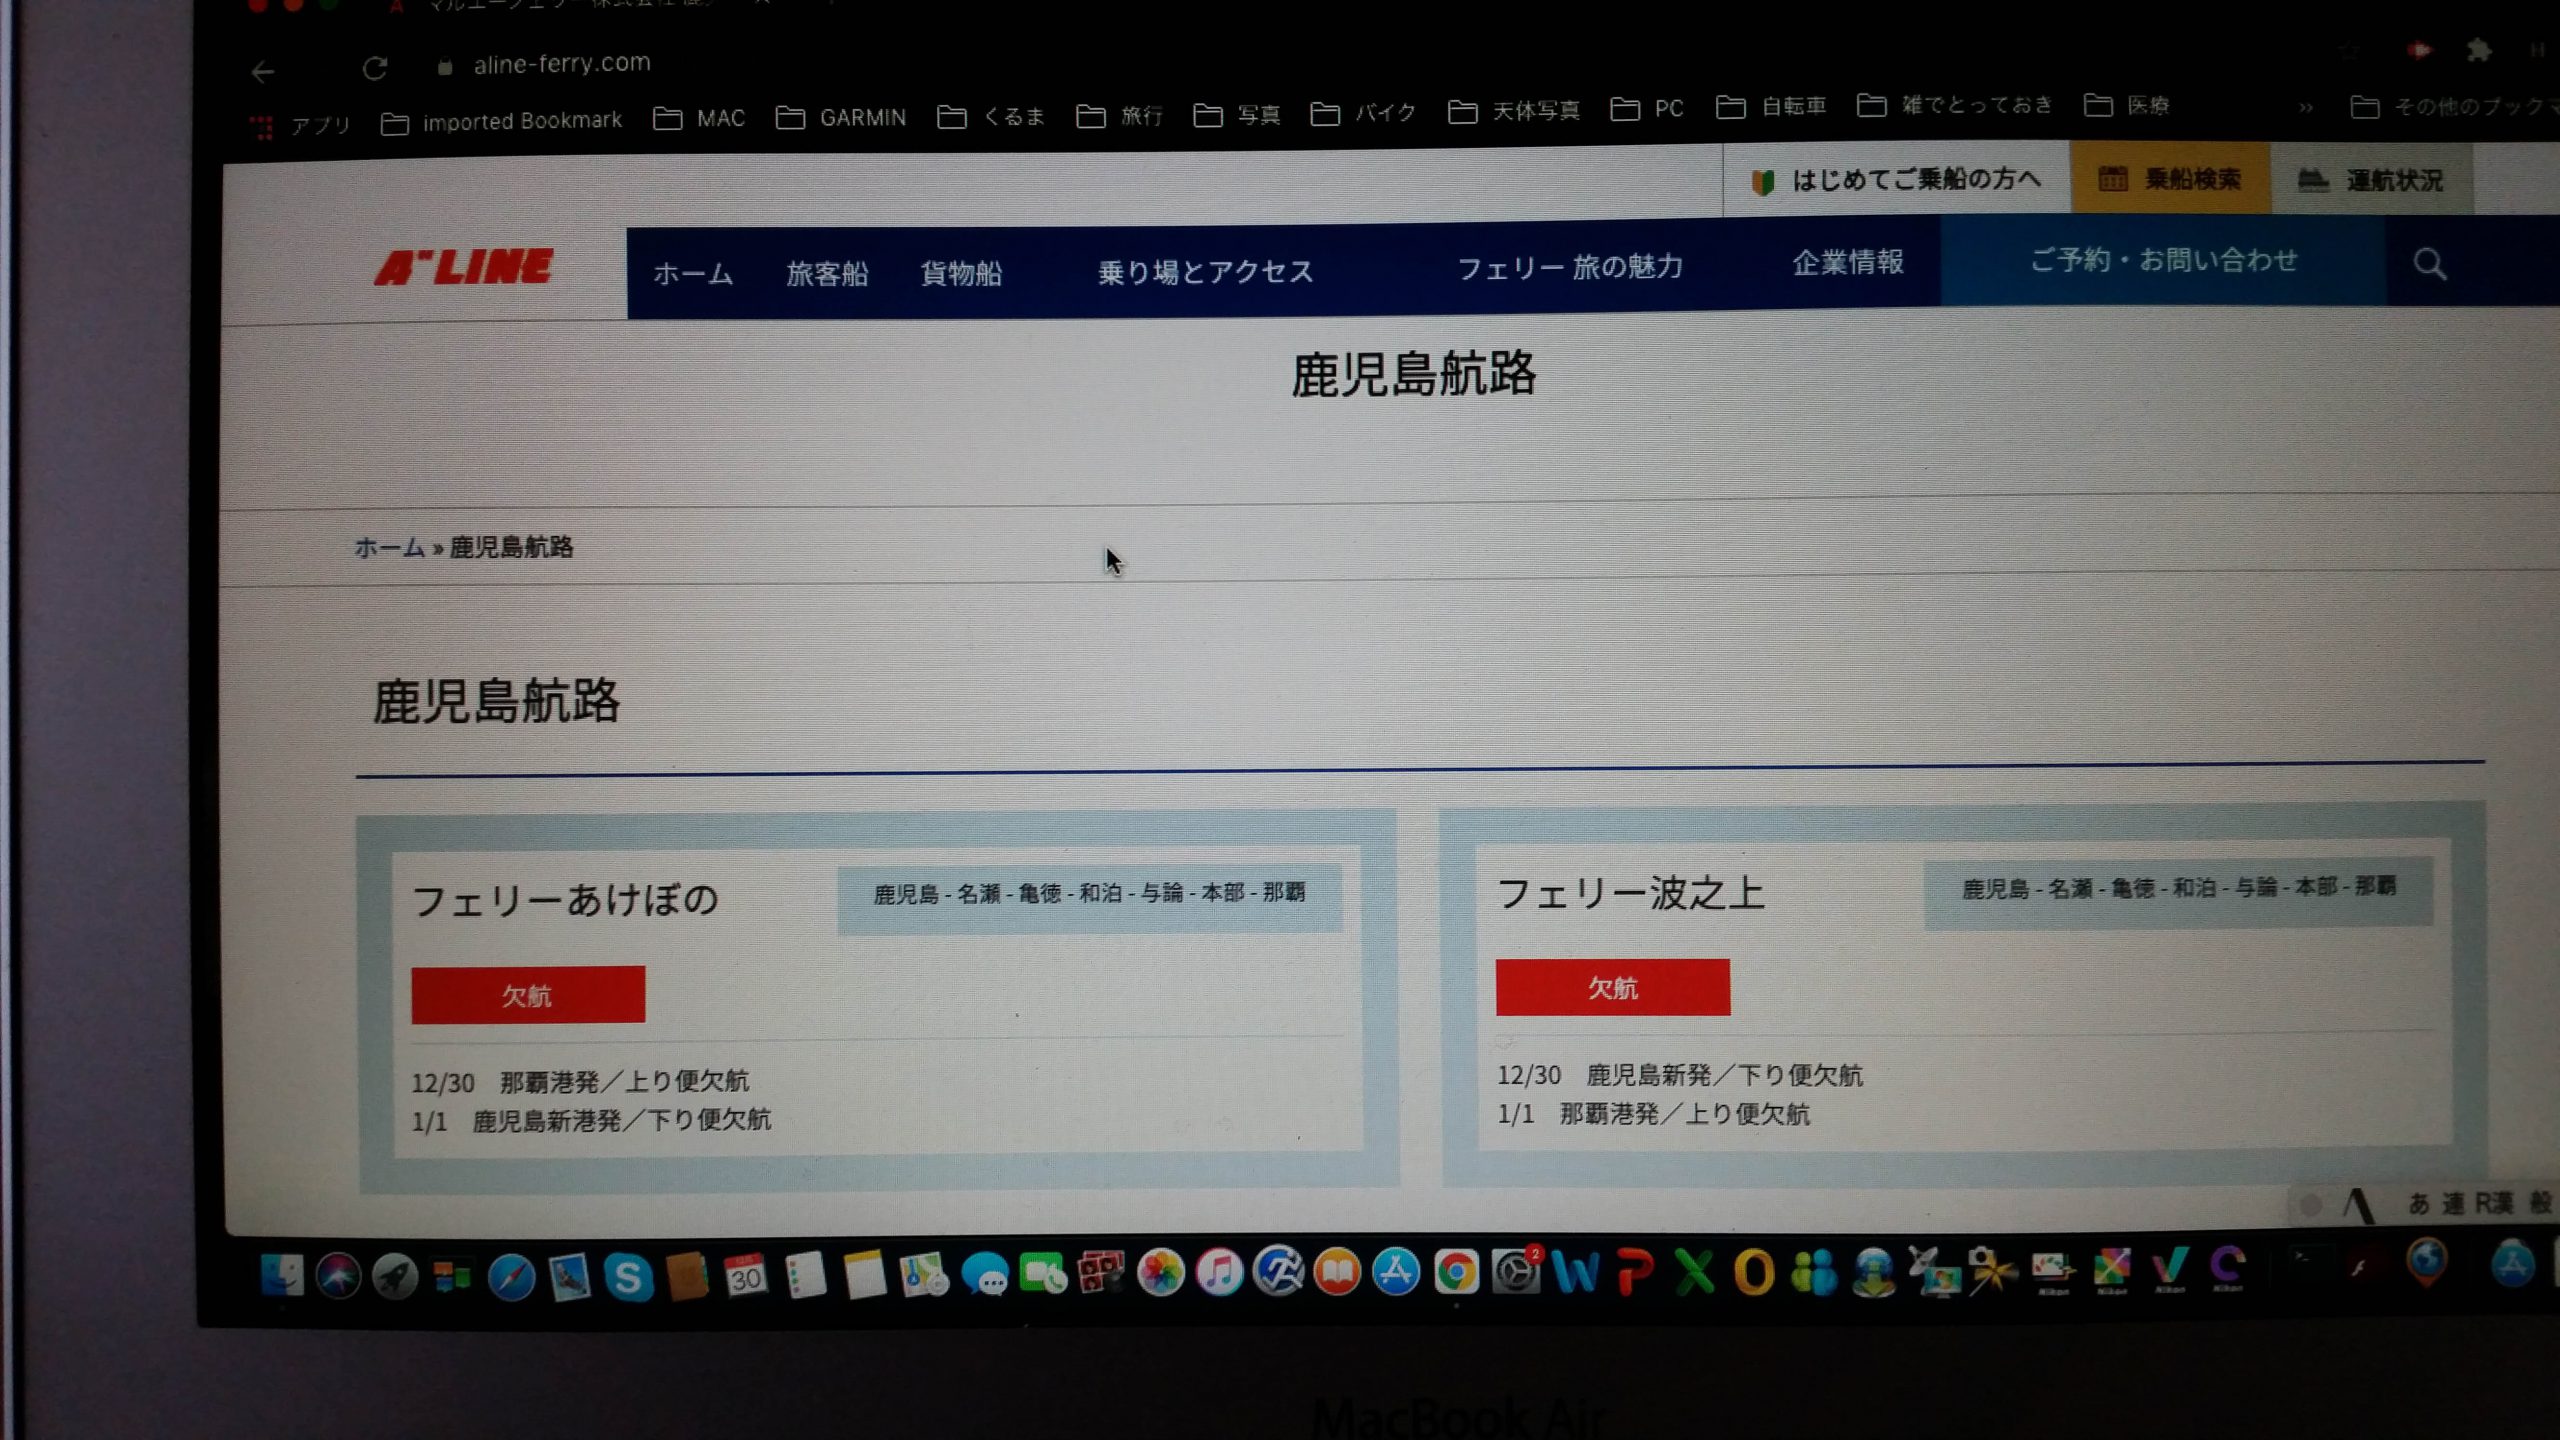Open System Preferences with badge 2
Image resolution: width=2560 pixels, height=1440 pixels.
[1516, 1271]
